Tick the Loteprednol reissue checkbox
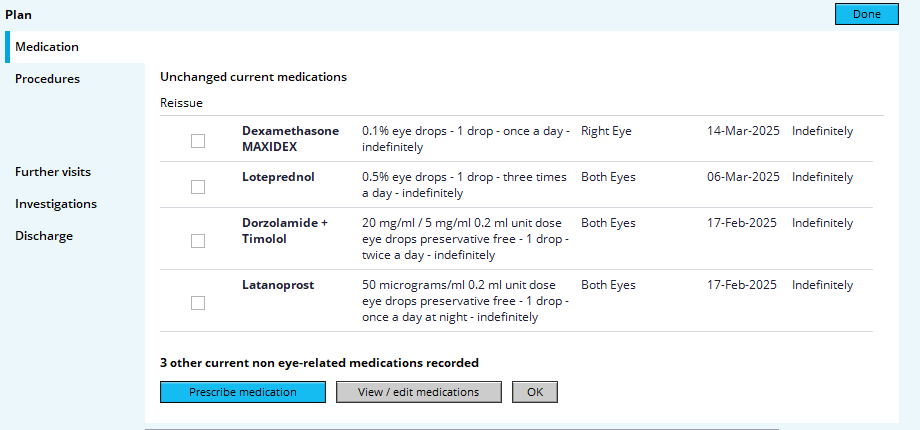Image resolution: width=920 pixels, height=430 pixels. tap(198, 187)
